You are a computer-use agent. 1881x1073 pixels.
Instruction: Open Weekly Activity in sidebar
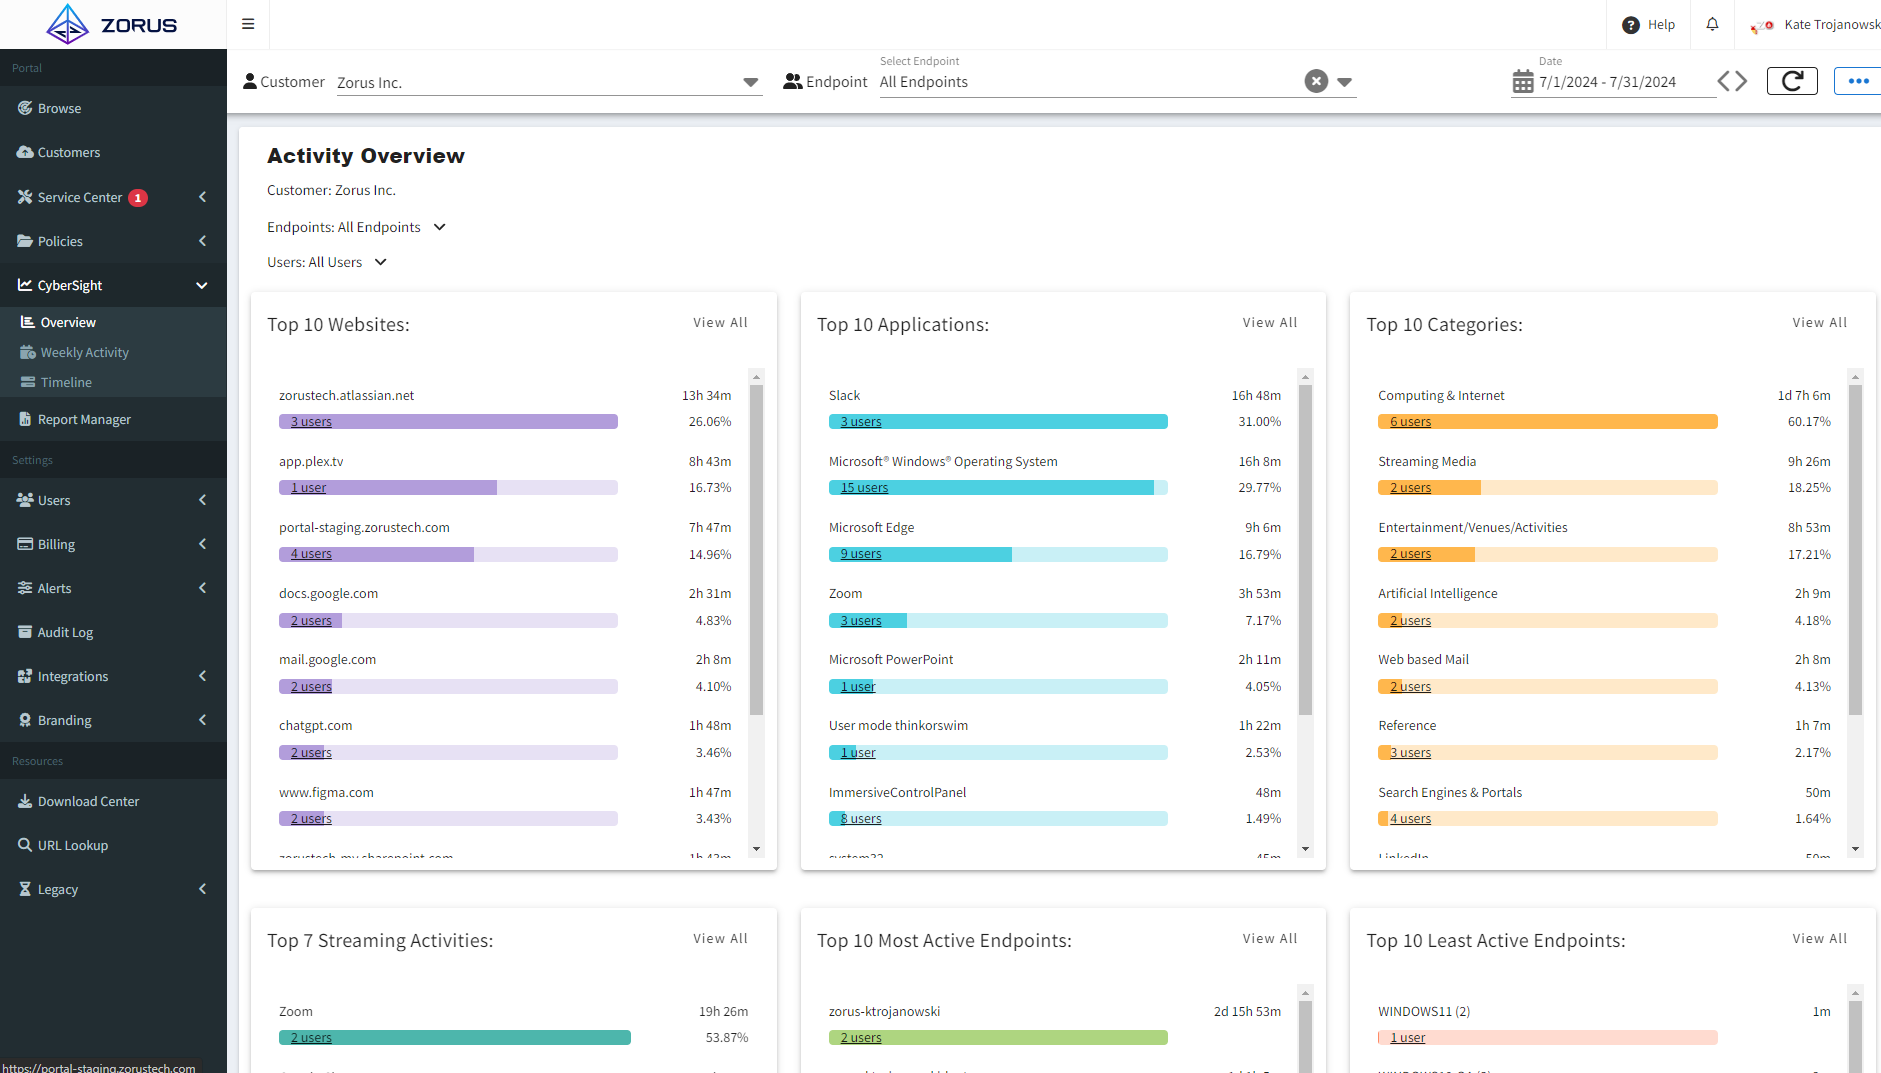click(x=85, y=352)
